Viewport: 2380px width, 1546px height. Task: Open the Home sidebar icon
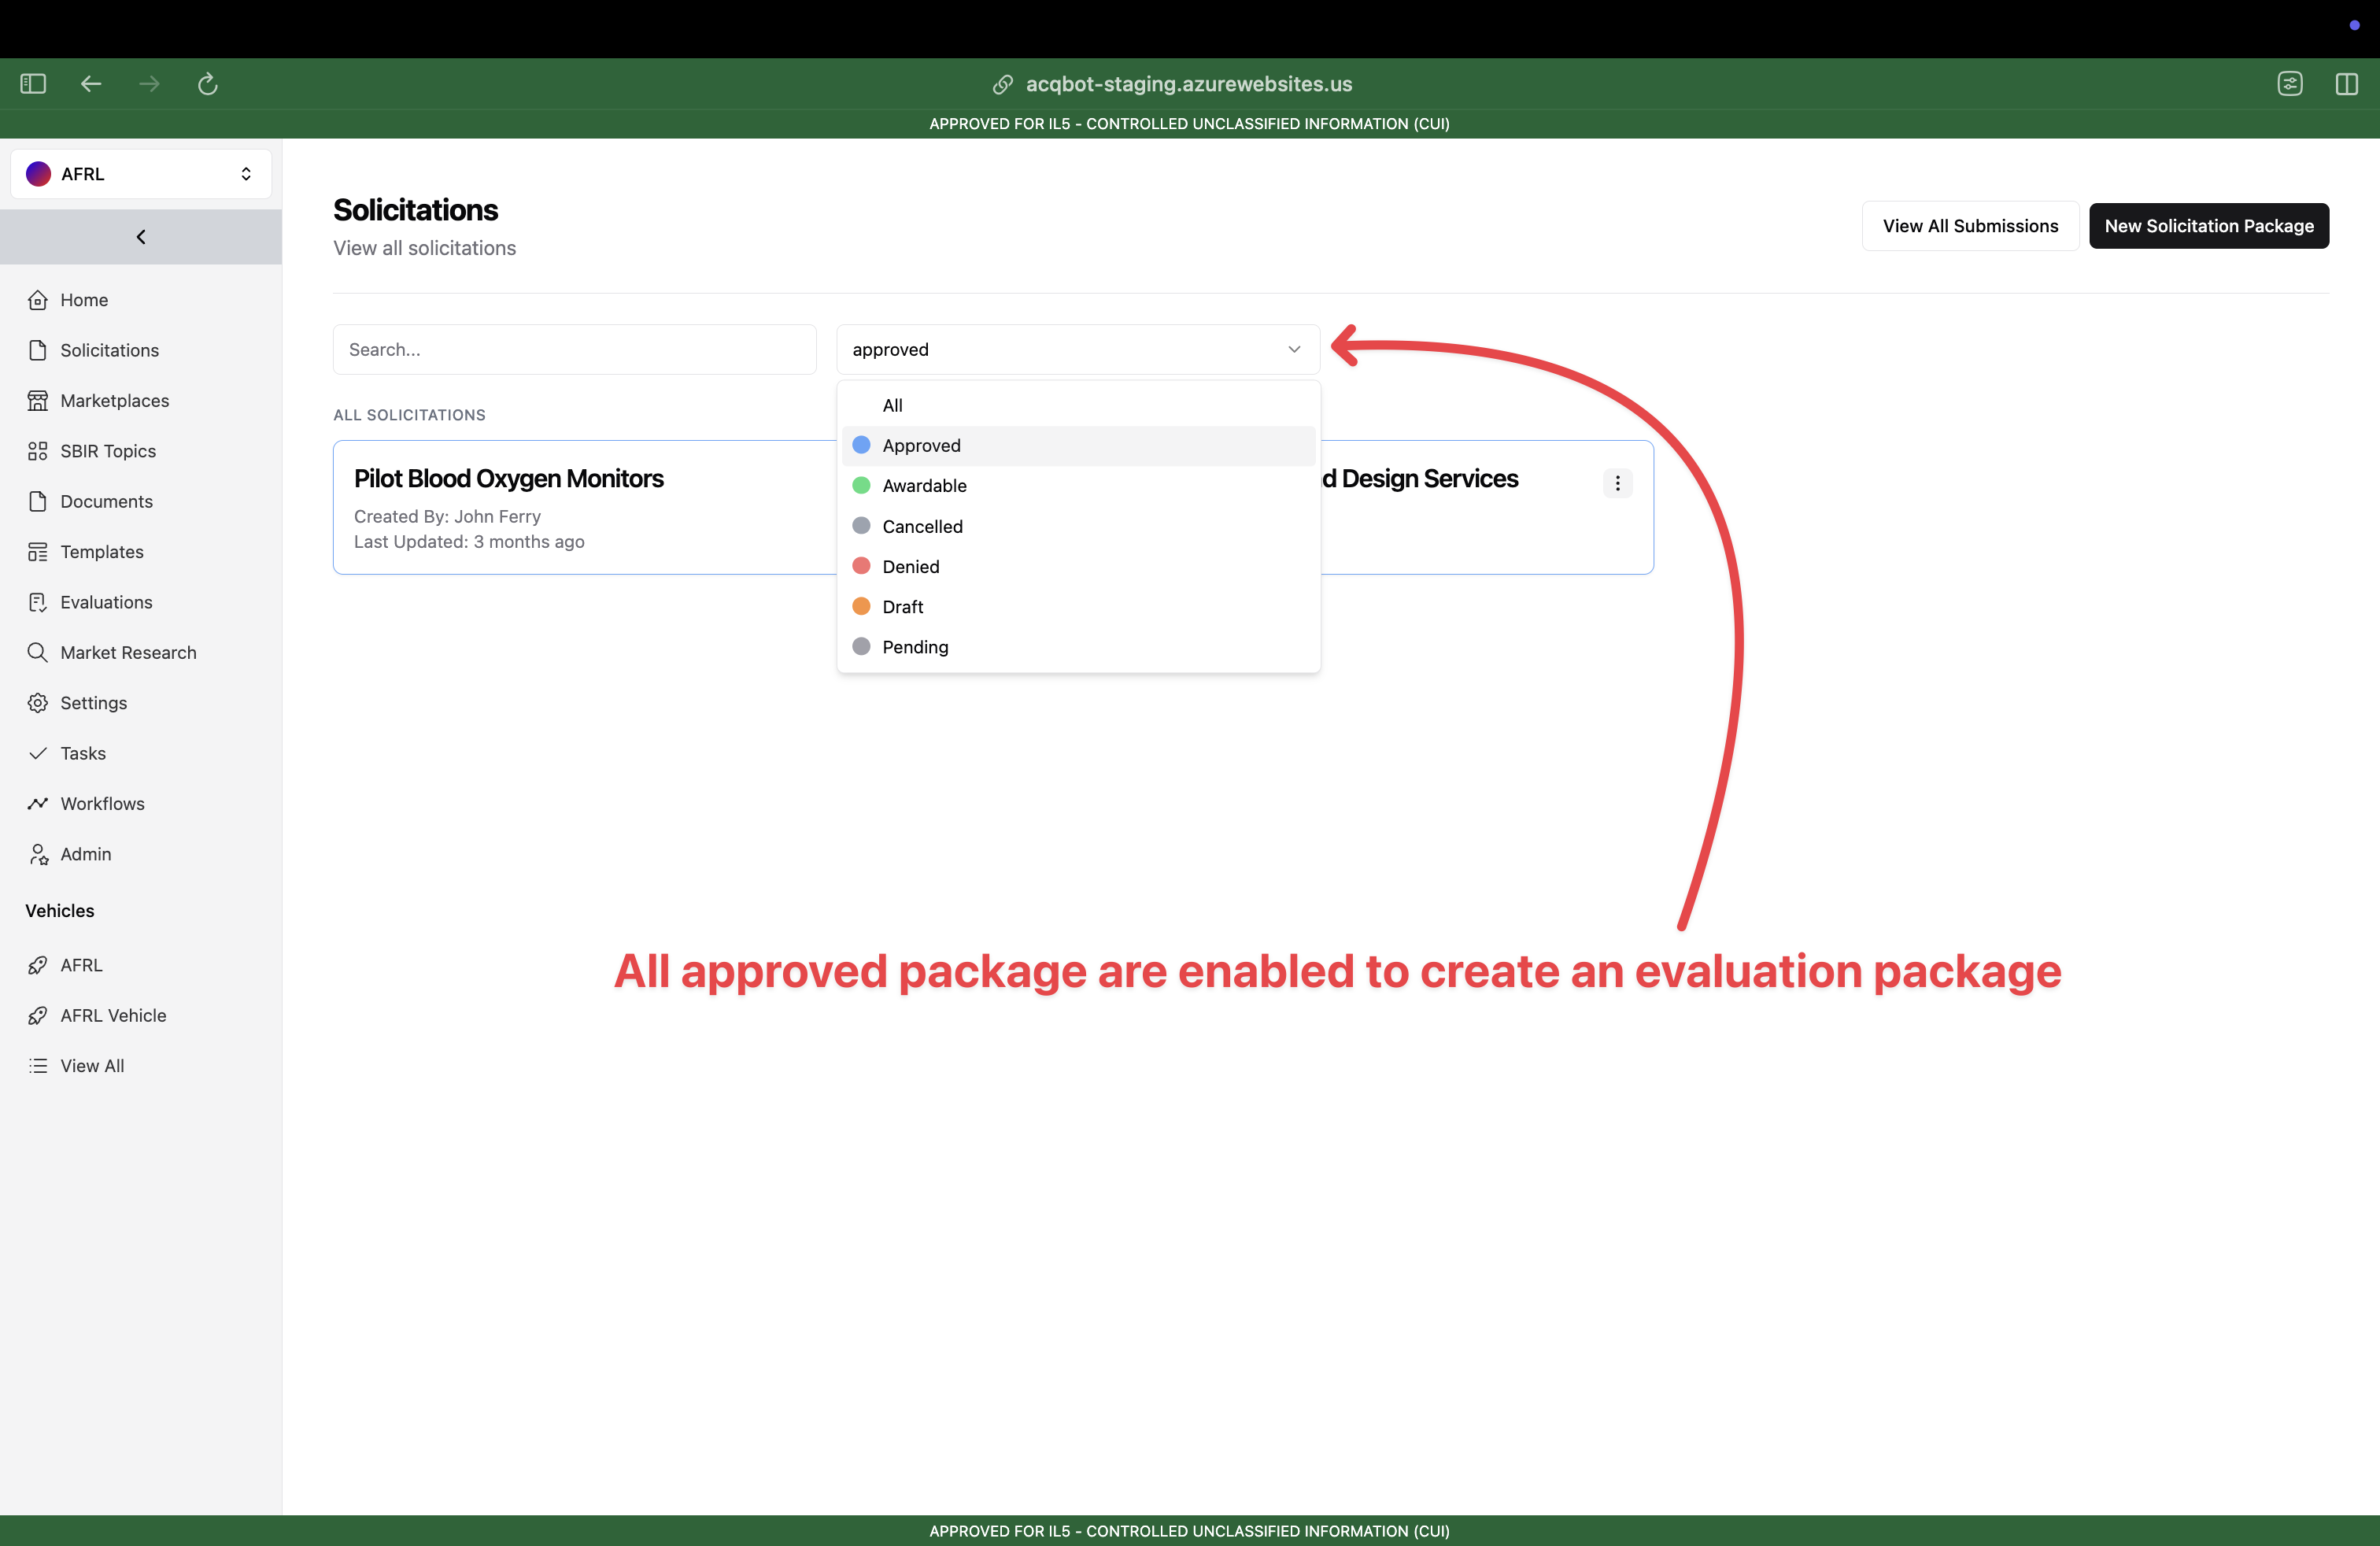pos(38,300)
